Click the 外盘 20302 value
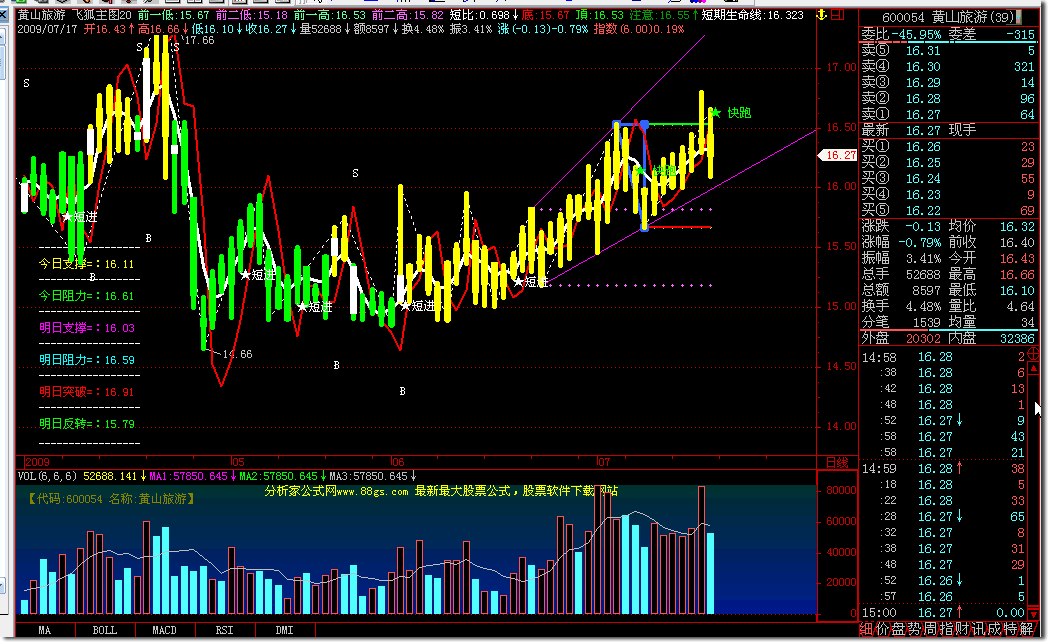Viewport: 1051px width, 644px height. [x=925, y=338]
